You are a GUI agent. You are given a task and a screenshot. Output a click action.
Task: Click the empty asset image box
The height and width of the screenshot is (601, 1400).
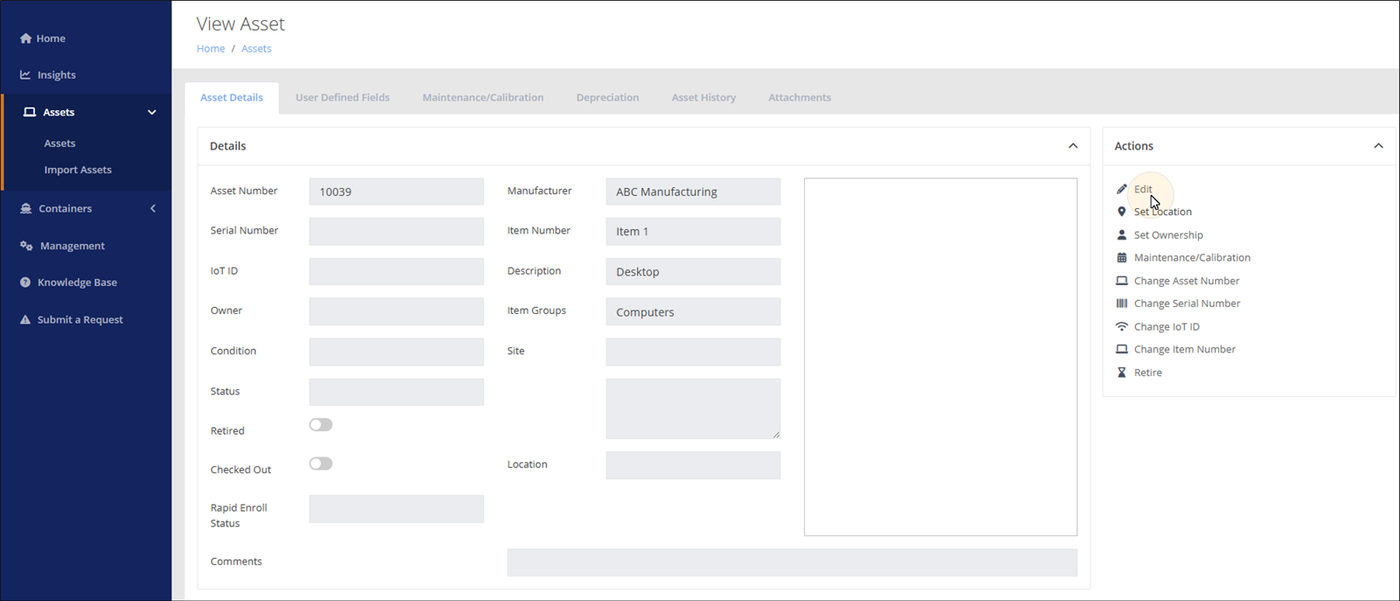pyautogui.click(x=941, y=357)
